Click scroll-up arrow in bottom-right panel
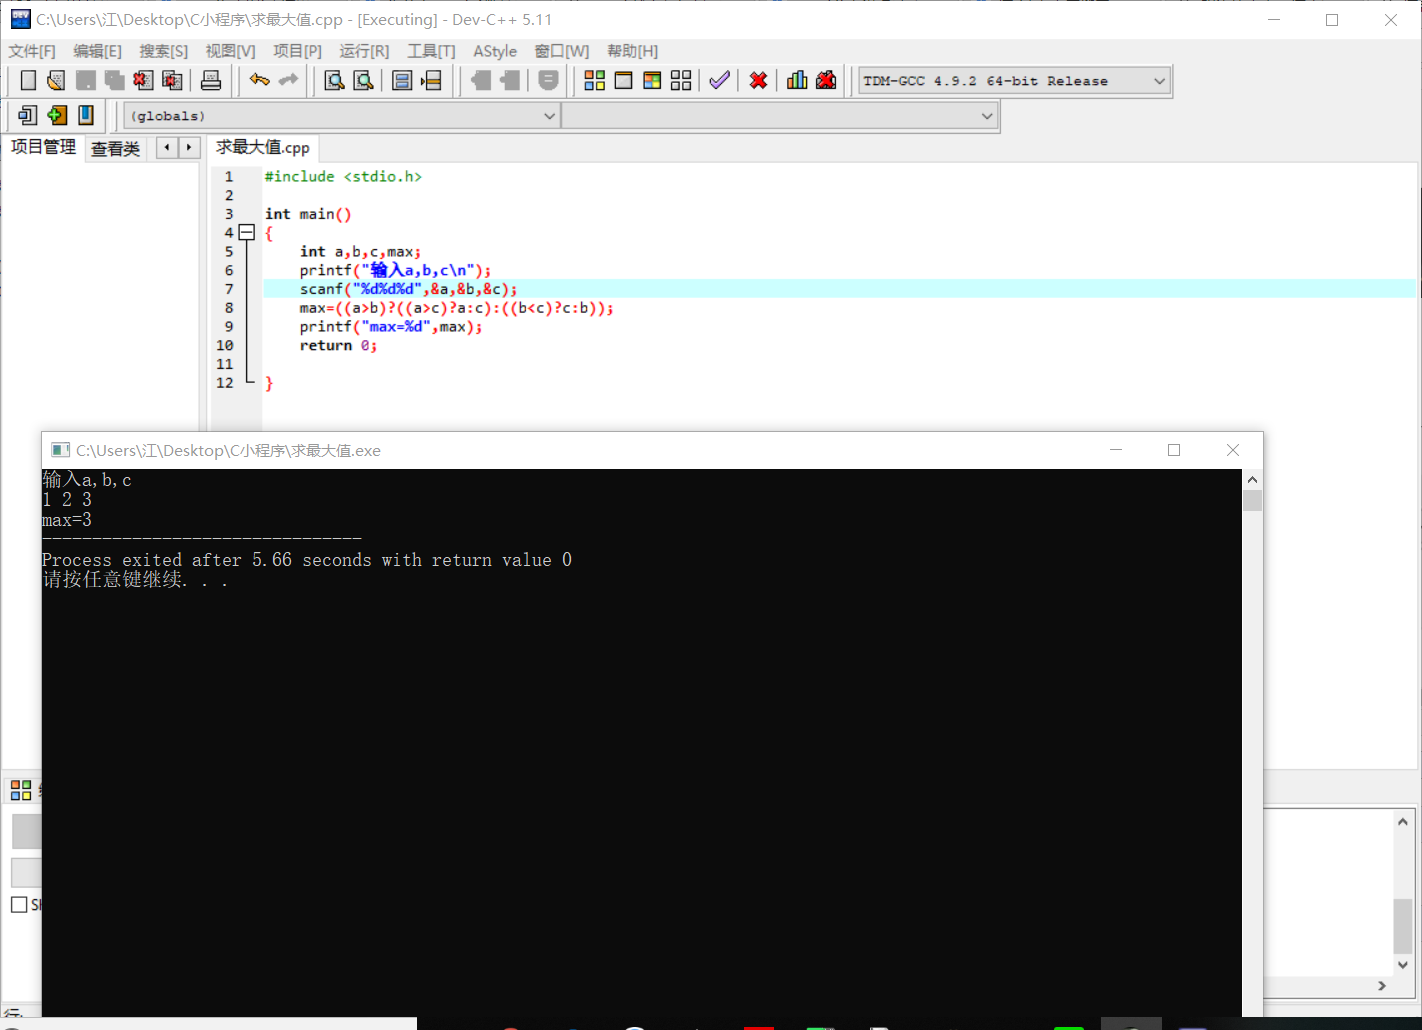The width and height of the screenshot is (1422, 1030). tap(1403, 822)
